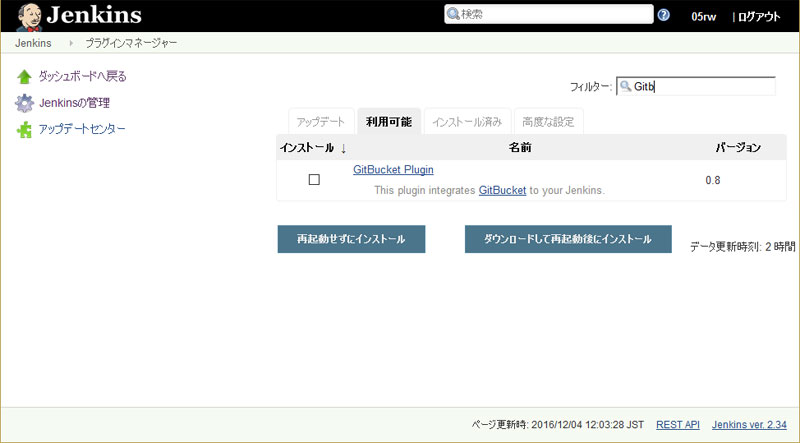
Task: Go to ダッシュボードへ戻る link
Action: (x=83, y=77)
